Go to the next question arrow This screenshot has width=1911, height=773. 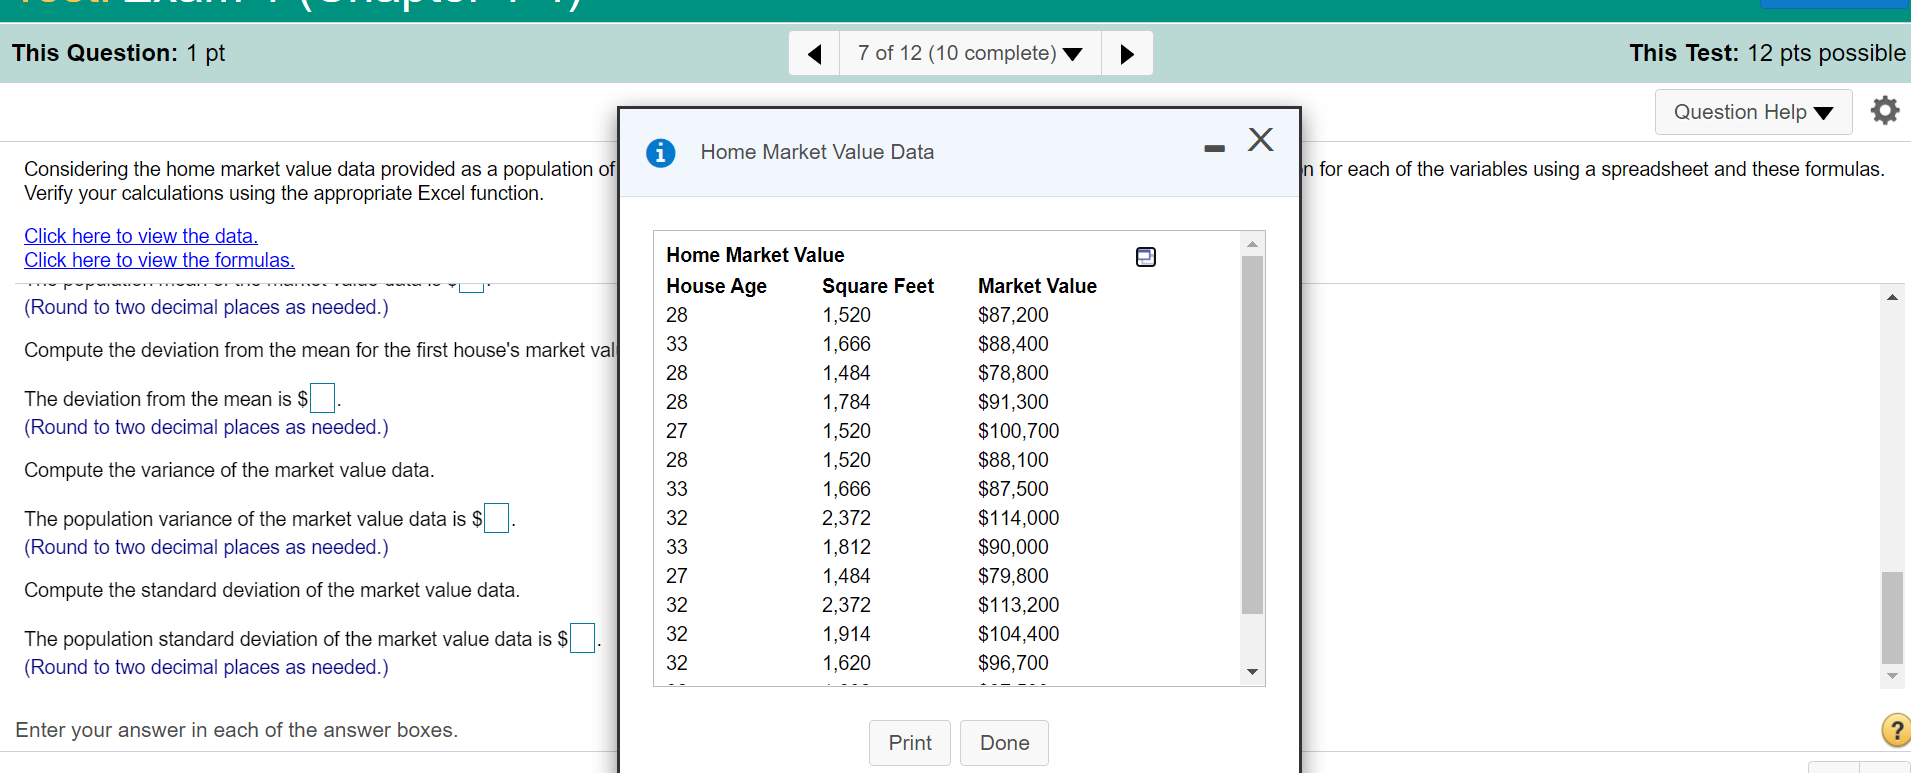[x=1127, y=53]
